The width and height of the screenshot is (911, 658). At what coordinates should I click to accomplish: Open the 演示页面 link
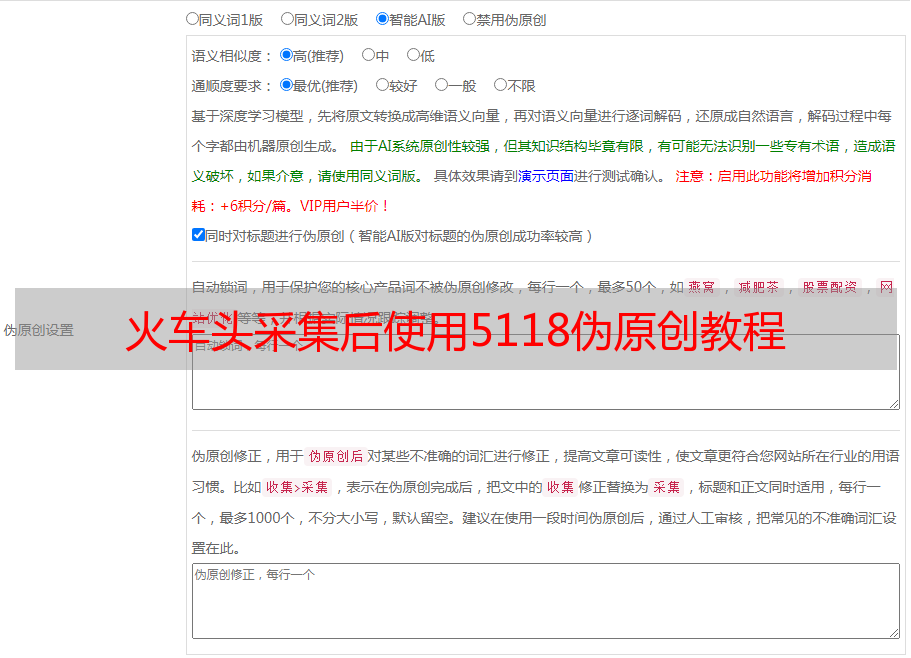tap(546, 176)
